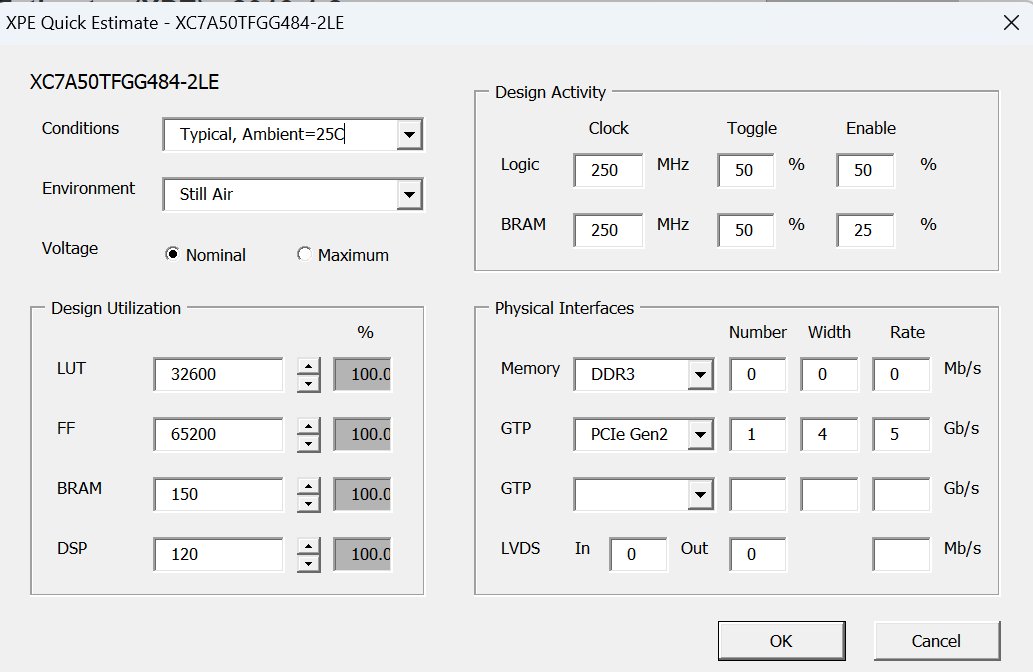Cancel the Quick Estimate dialog
Image resolution: width=1033 pixels, height=672 pixels.
click(936, 641)
